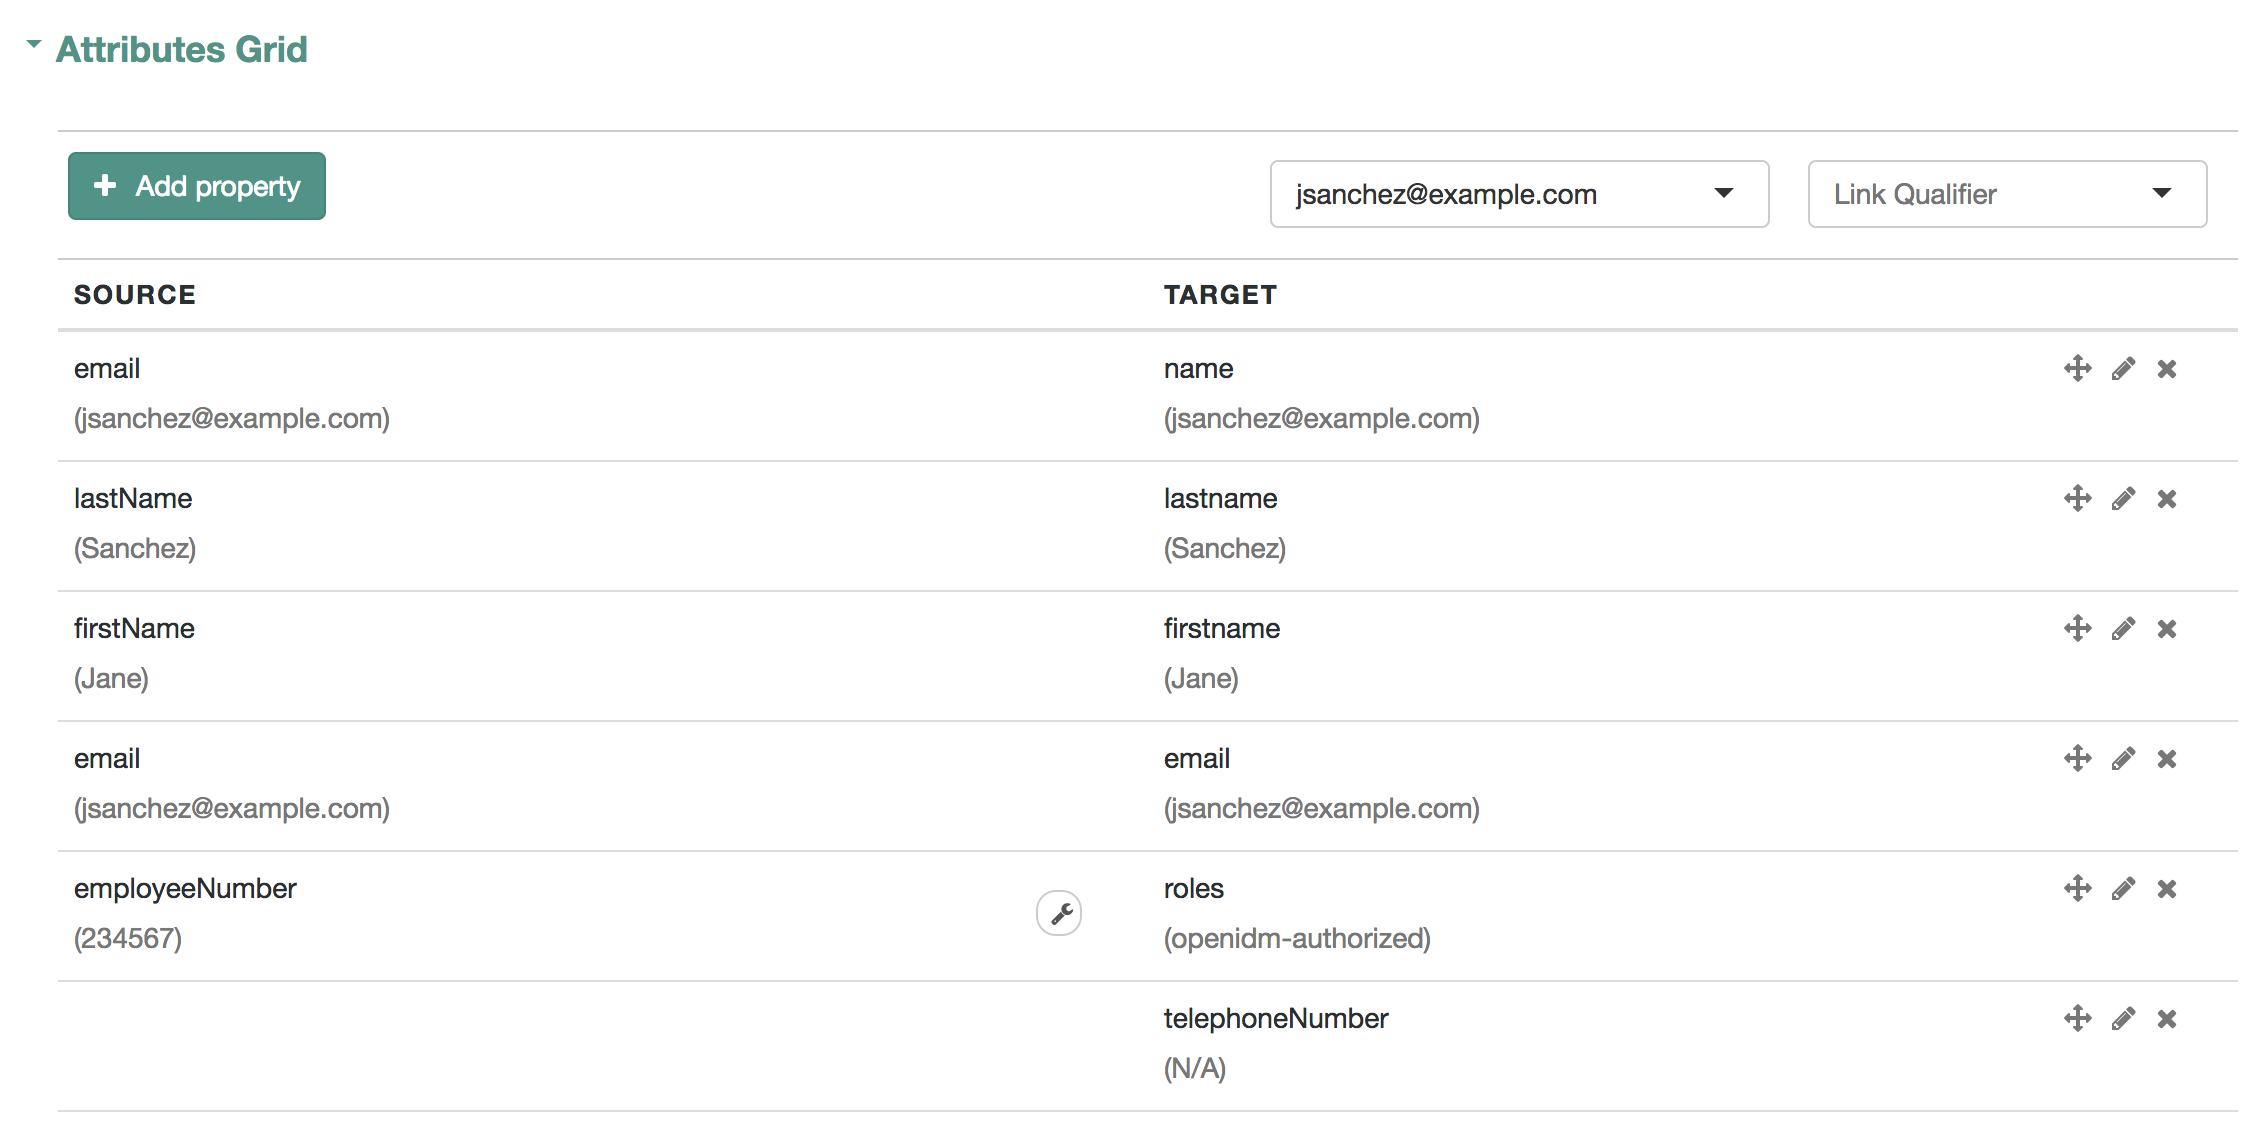The height and width of the screenshot is (1132, 2258).
Task: Click wrench transform icon on employeeNumber row
Action: click(1059, 913)
